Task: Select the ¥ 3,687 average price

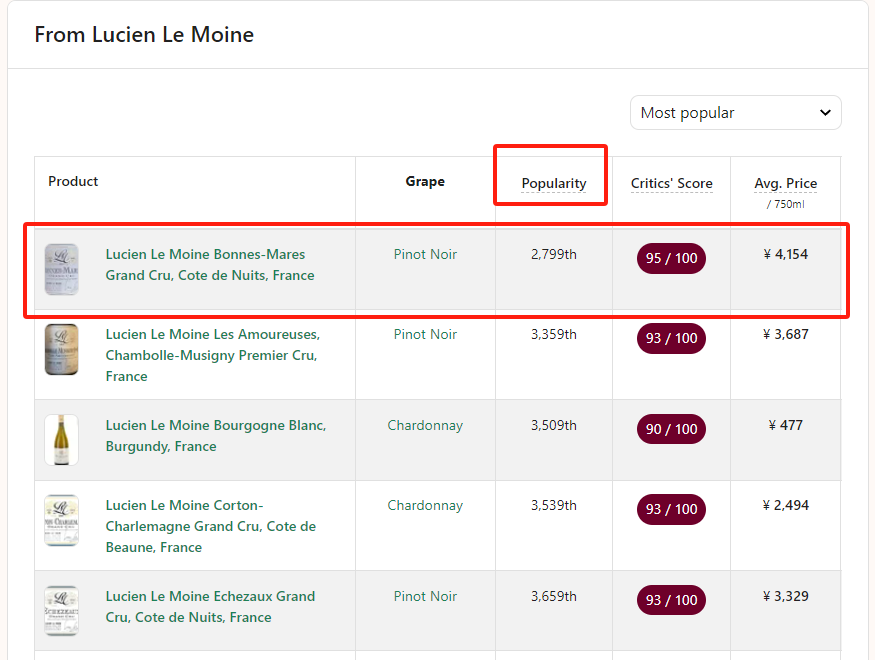Action: (x=786, y=334)
